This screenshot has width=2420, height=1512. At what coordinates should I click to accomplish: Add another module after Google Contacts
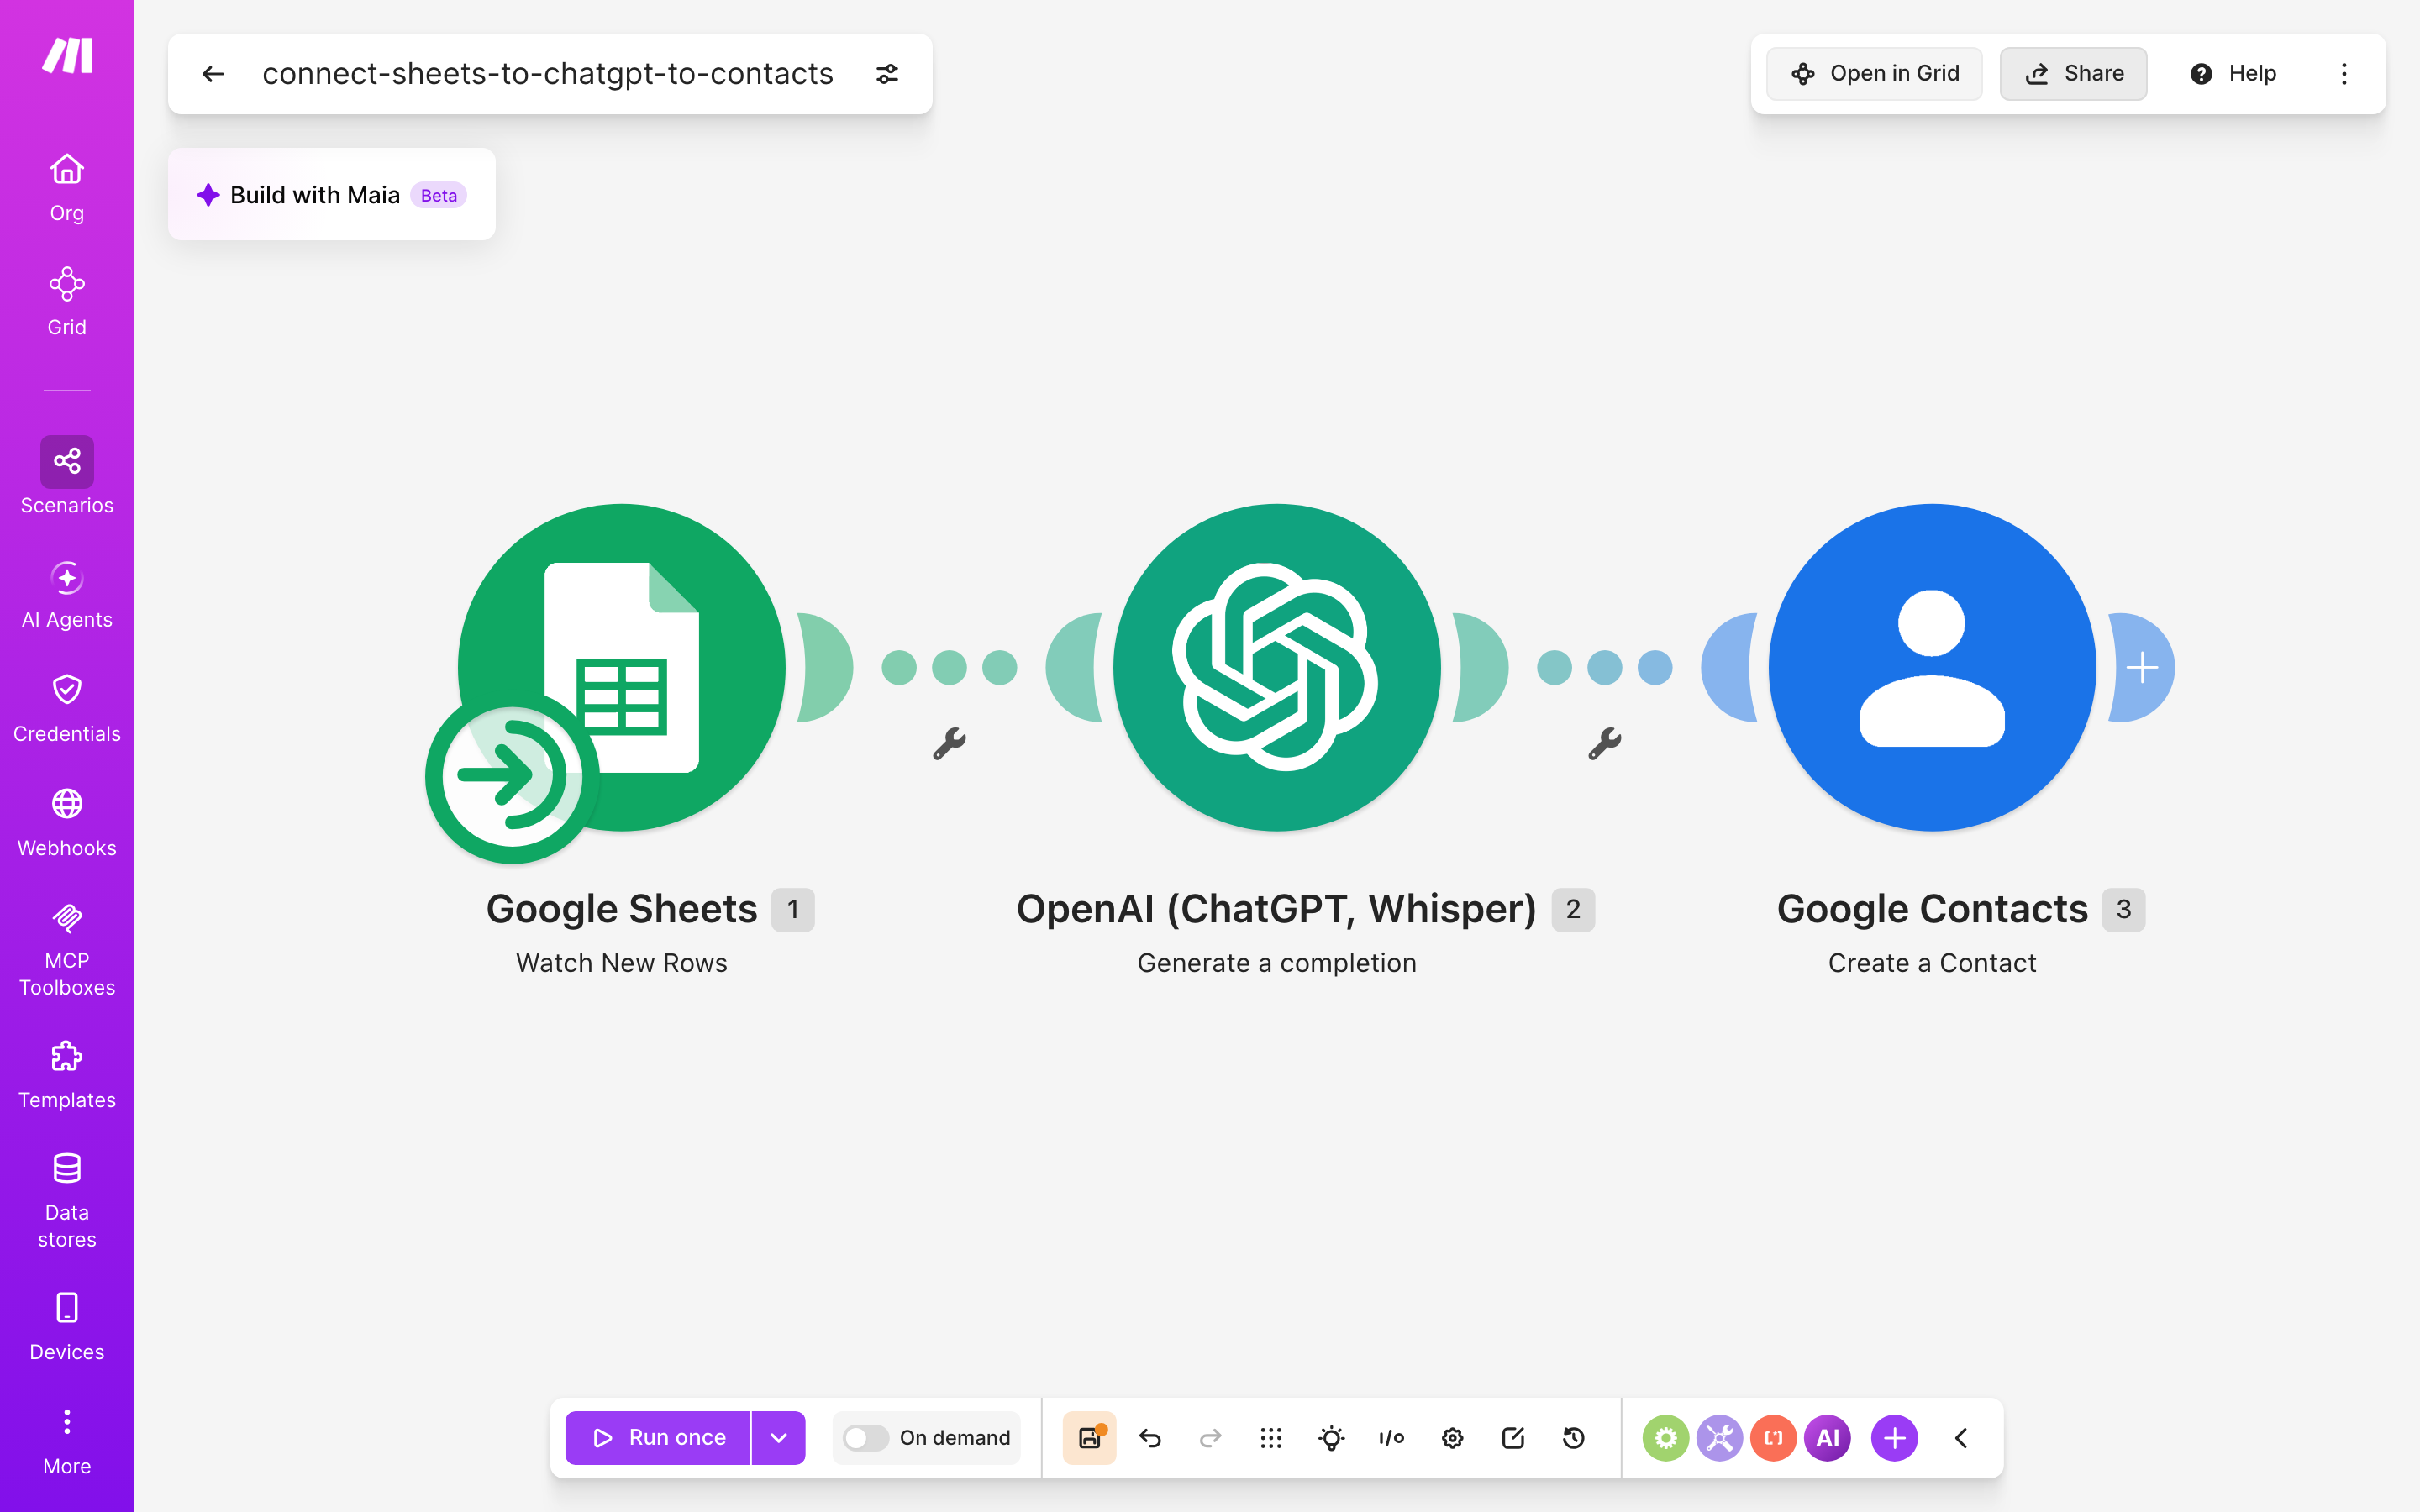pos(2142,667)
